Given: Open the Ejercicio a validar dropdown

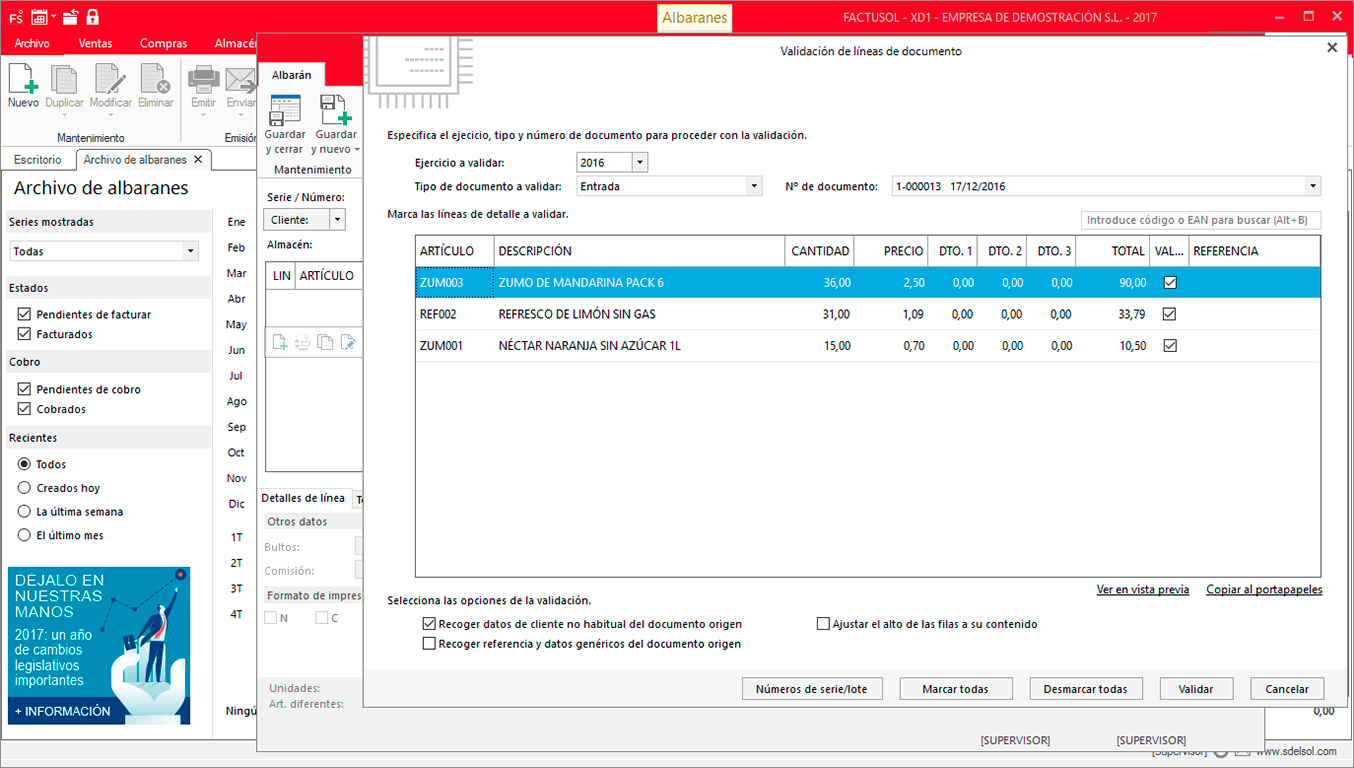Looking at the screenshot, I should 640,162.
